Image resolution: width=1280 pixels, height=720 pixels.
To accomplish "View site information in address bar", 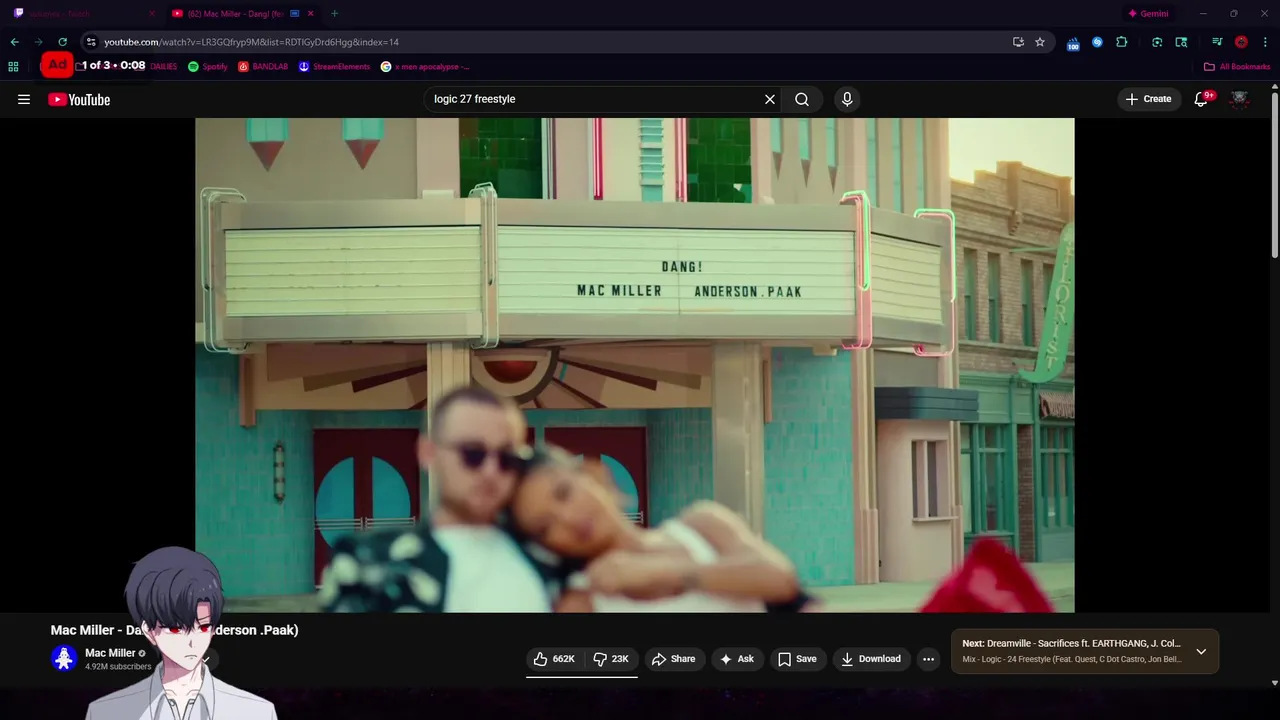I will coord(91,42).
